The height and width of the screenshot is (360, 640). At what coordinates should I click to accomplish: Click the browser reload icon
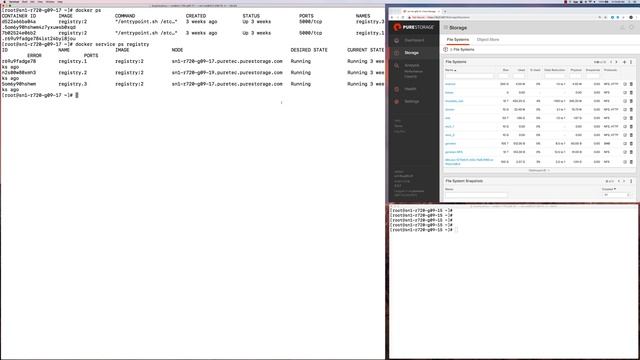point(402,17)
